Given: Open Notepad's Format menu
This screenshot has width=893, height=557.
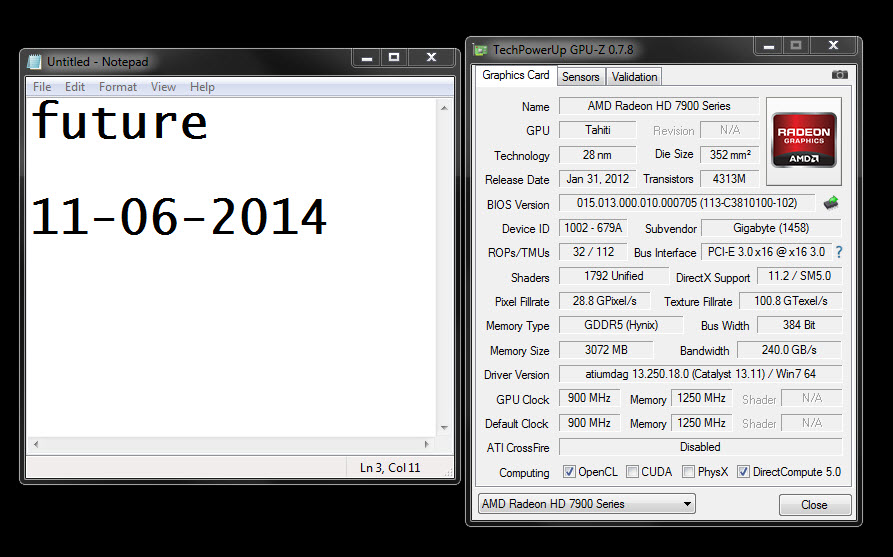Looking at the screenshot, I should click(118, 87).
